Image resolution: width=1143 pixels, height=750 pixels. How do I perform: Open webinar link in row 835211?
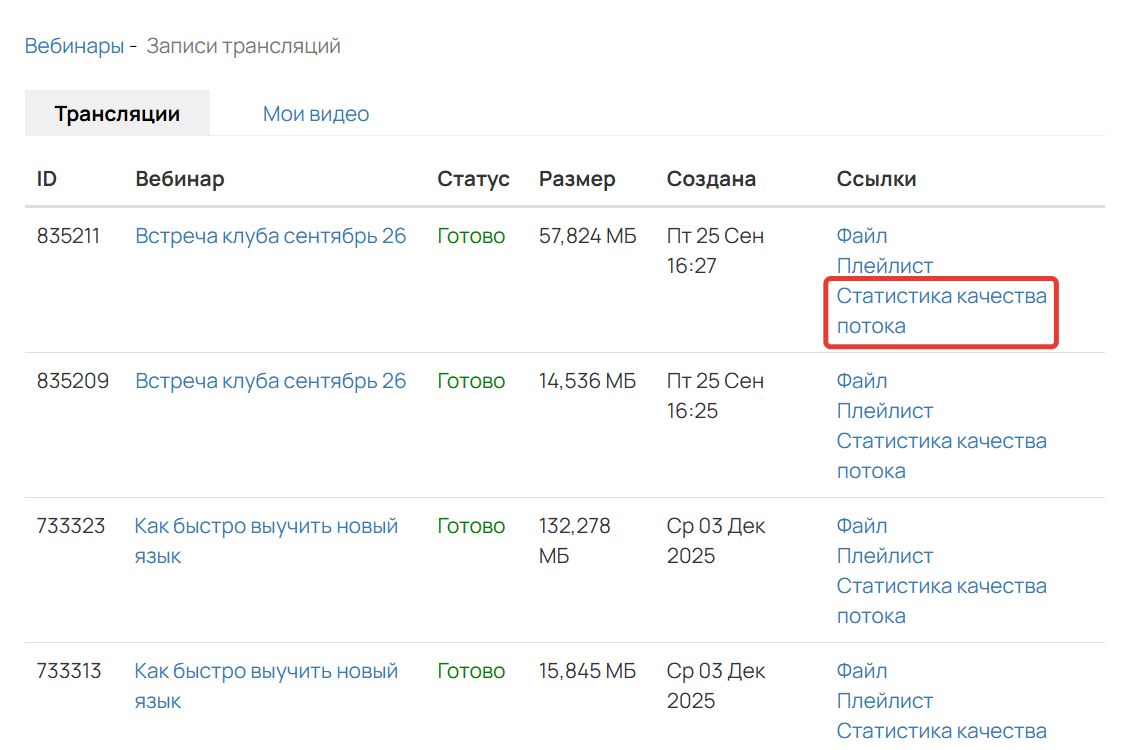tap(270, 236)
